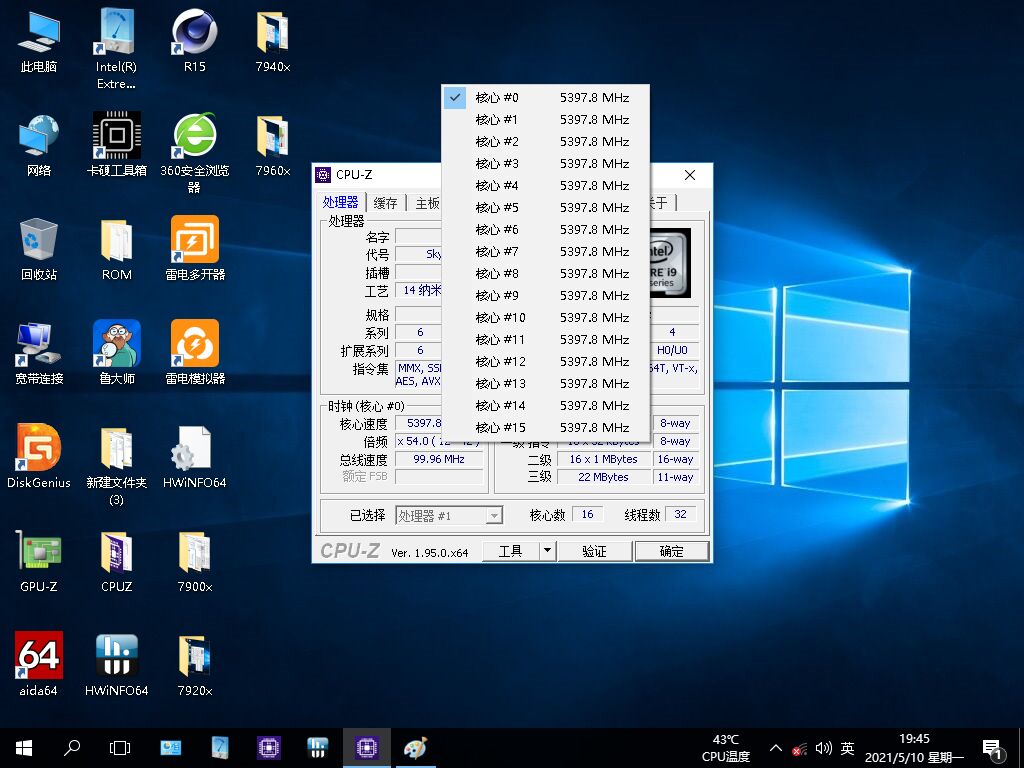Viewport: 1024px width, 768px height.
Task: Open taskbar search magnifier
Action: 72,748
